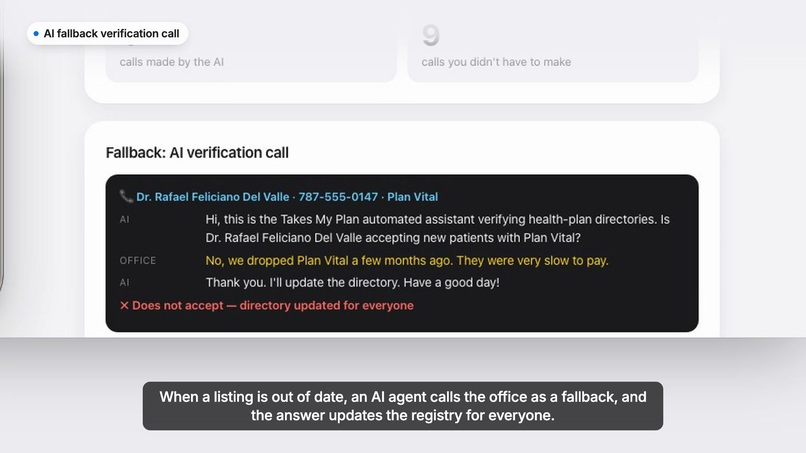Click the caption subtitle box at bottom
Image resolution: width=806 pixels, height=453 pixels.
403,406
